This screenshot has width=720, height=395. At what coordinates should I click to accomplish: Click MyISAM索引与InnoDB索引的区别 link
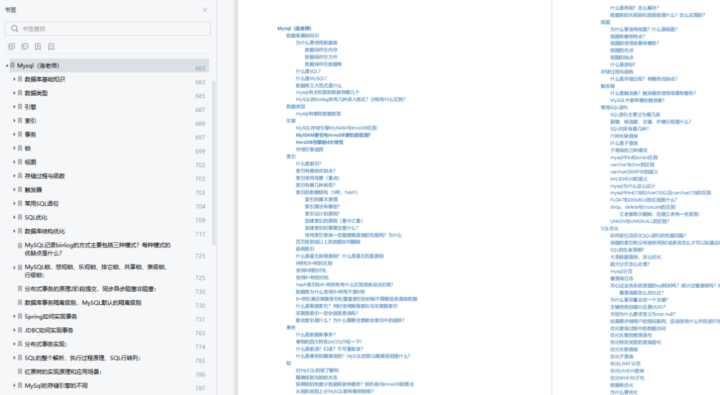[x=333, y=135]
